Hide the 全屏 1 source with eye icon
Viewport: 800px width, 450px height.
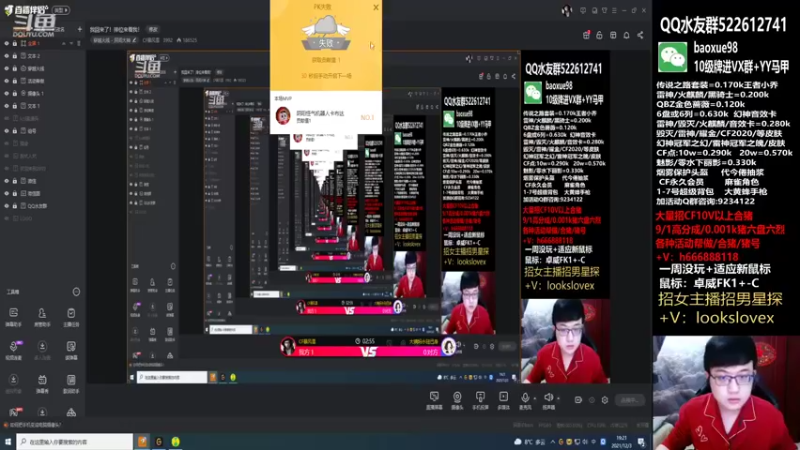[x=7, y=43]
